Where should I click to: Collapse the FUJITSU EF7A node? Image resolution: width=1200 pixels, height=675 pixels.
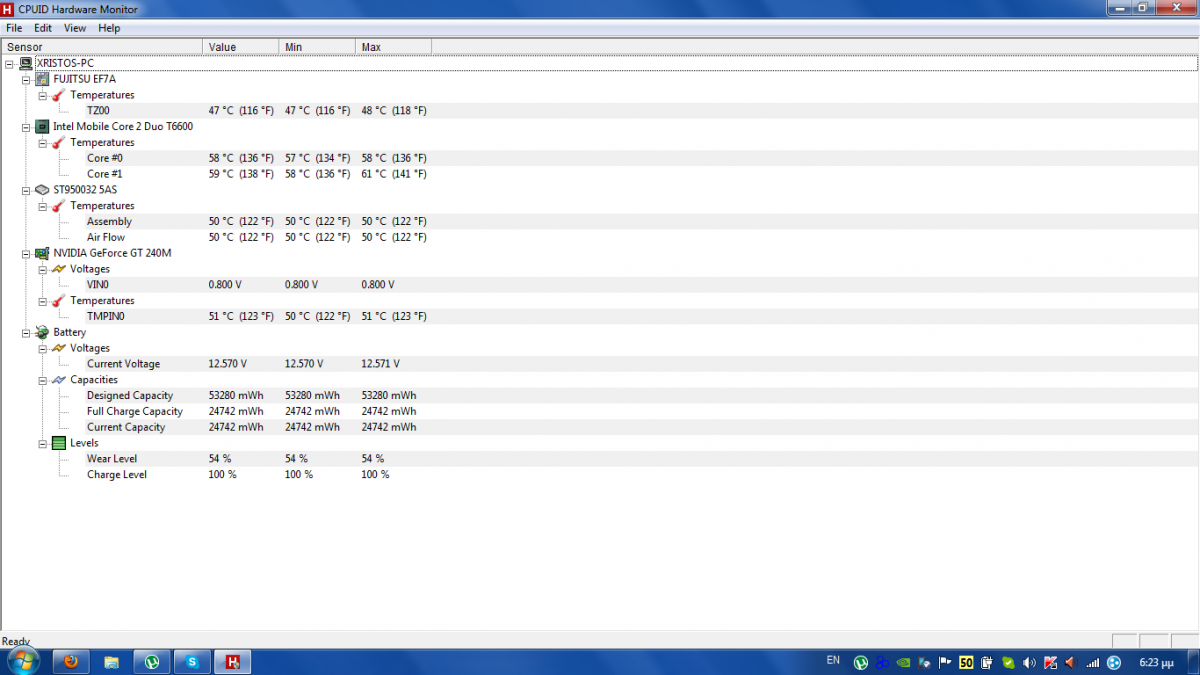(x=27, y=79)
